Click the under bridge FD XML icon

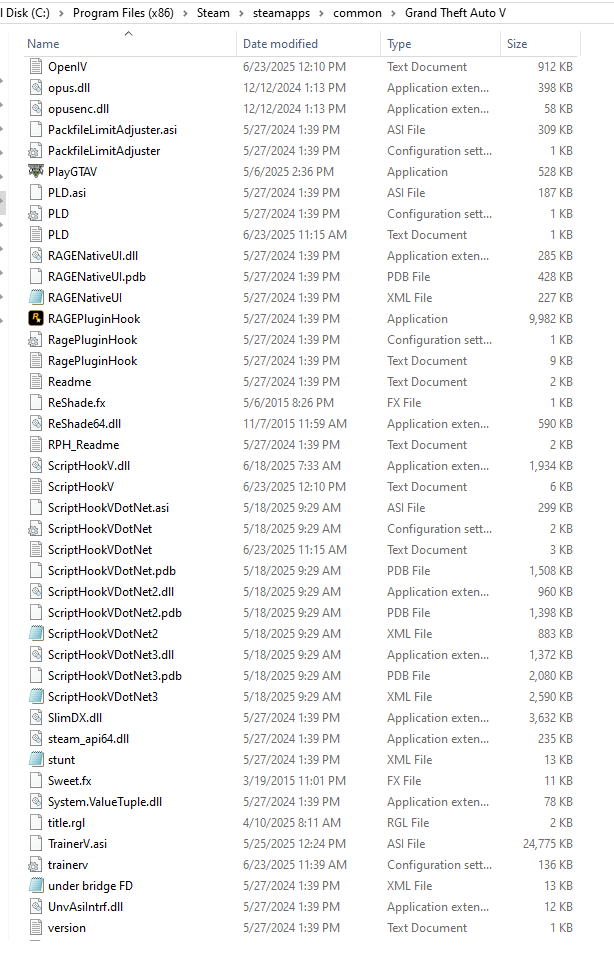36,886
